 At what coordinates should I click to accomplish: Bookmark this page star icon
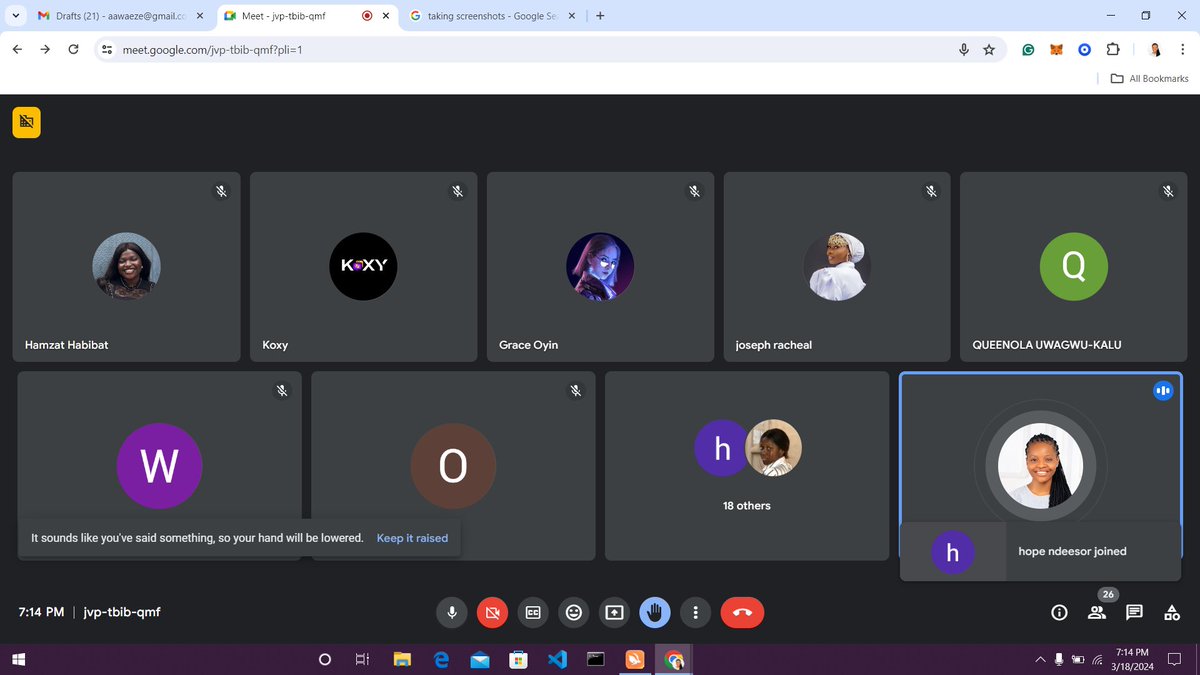click(989, 49)
